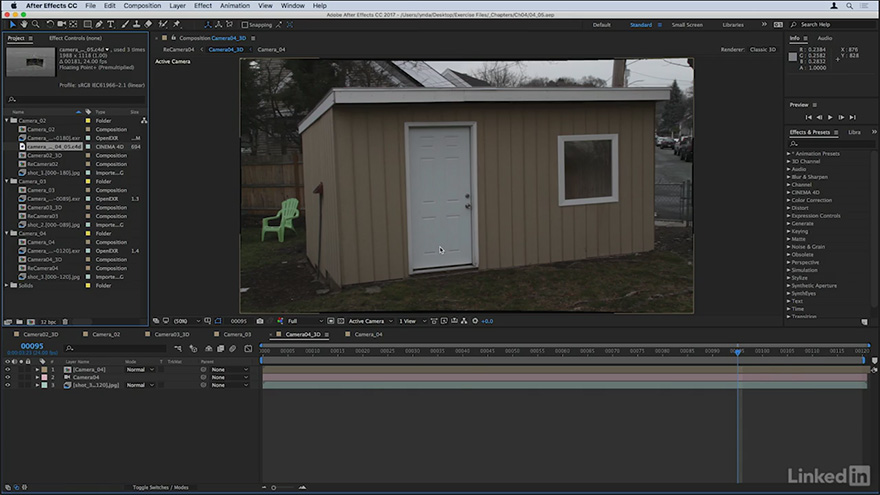Enable the Snapping checkbox
Screen dimensions: 880x495
245,25
